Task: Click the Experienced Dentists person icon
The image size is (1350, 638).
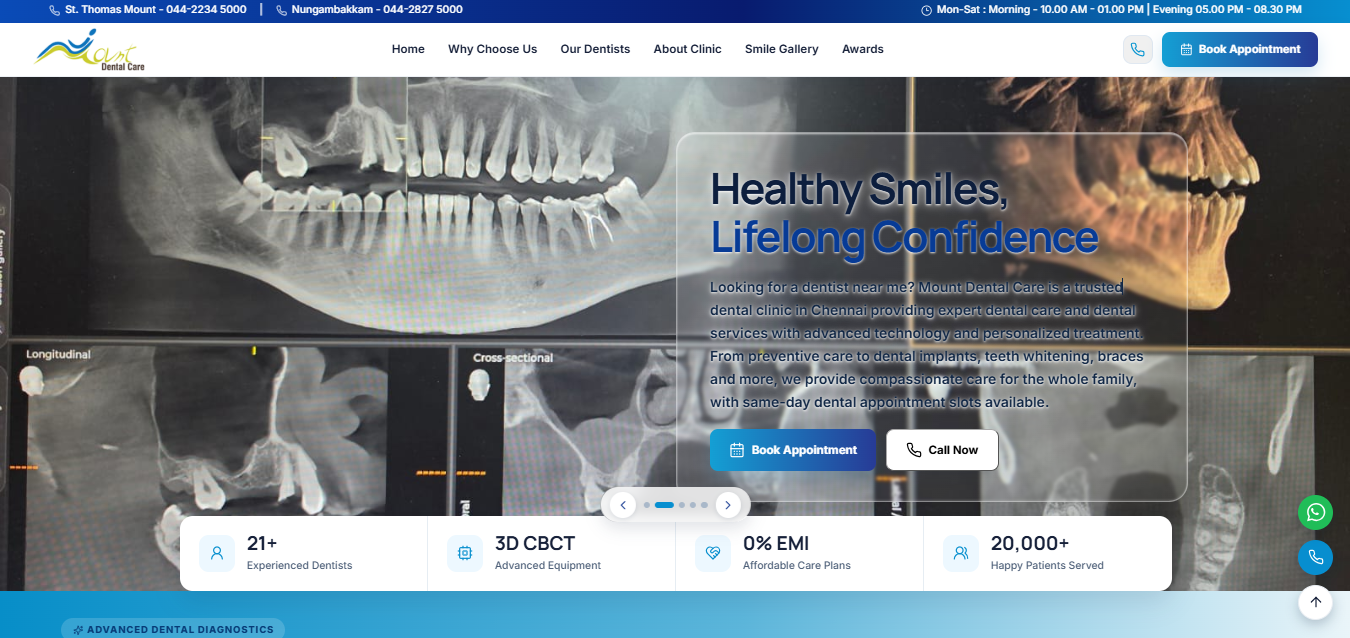Action: coord(217,553)
